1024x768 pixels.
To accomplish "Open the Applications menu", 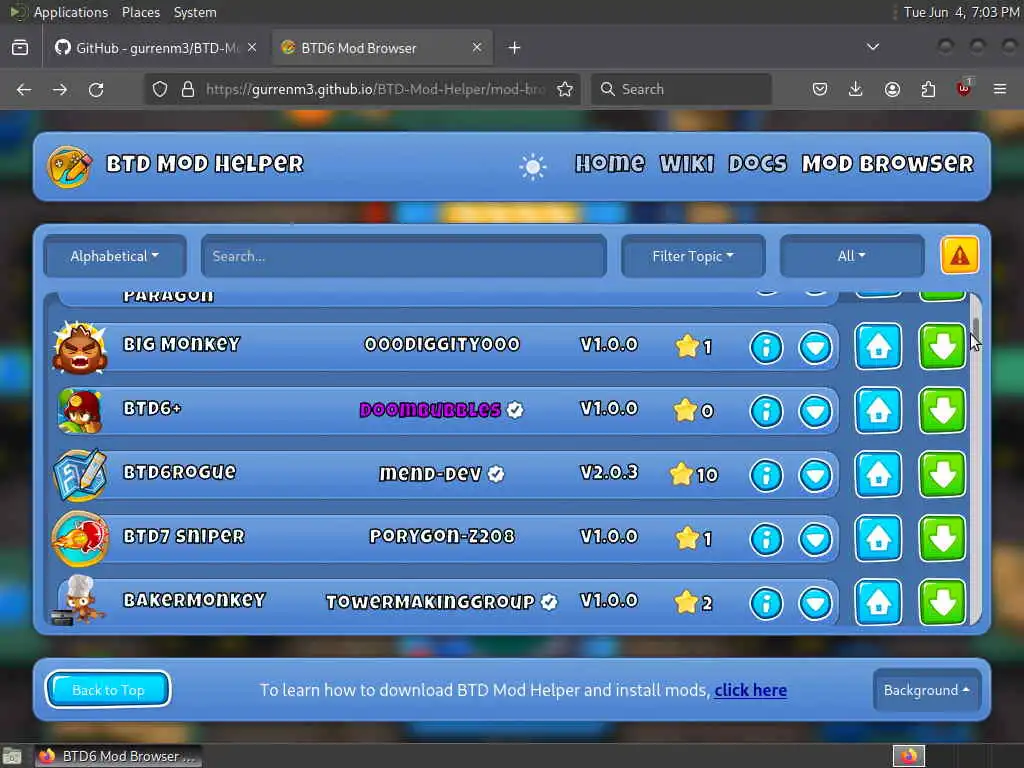I will 71,12.
